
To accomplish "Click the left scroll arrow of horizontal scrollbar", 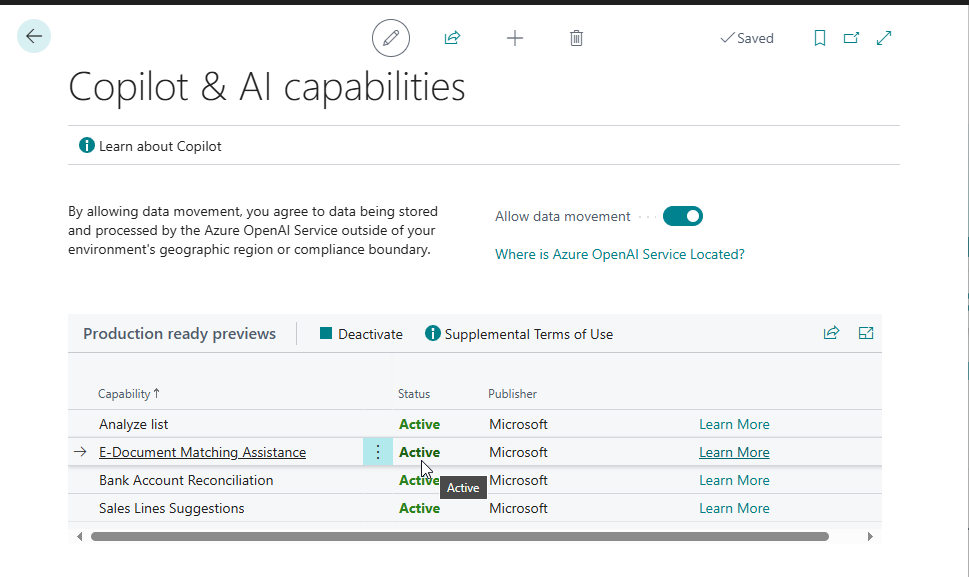I will [79, 536].
